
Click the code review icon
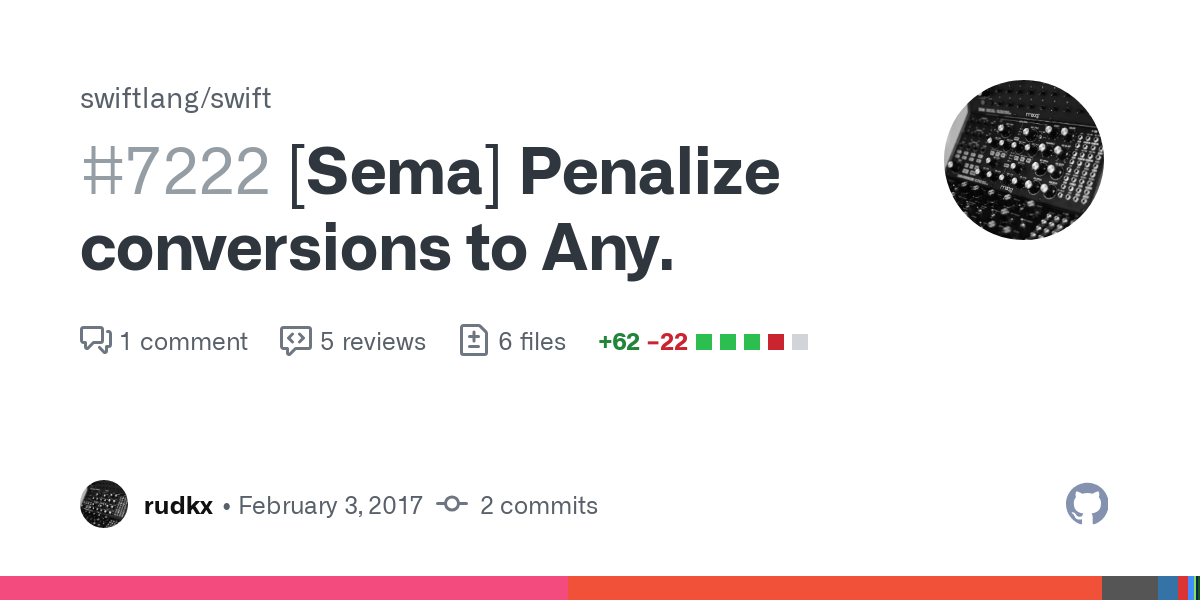click(296, 341)
